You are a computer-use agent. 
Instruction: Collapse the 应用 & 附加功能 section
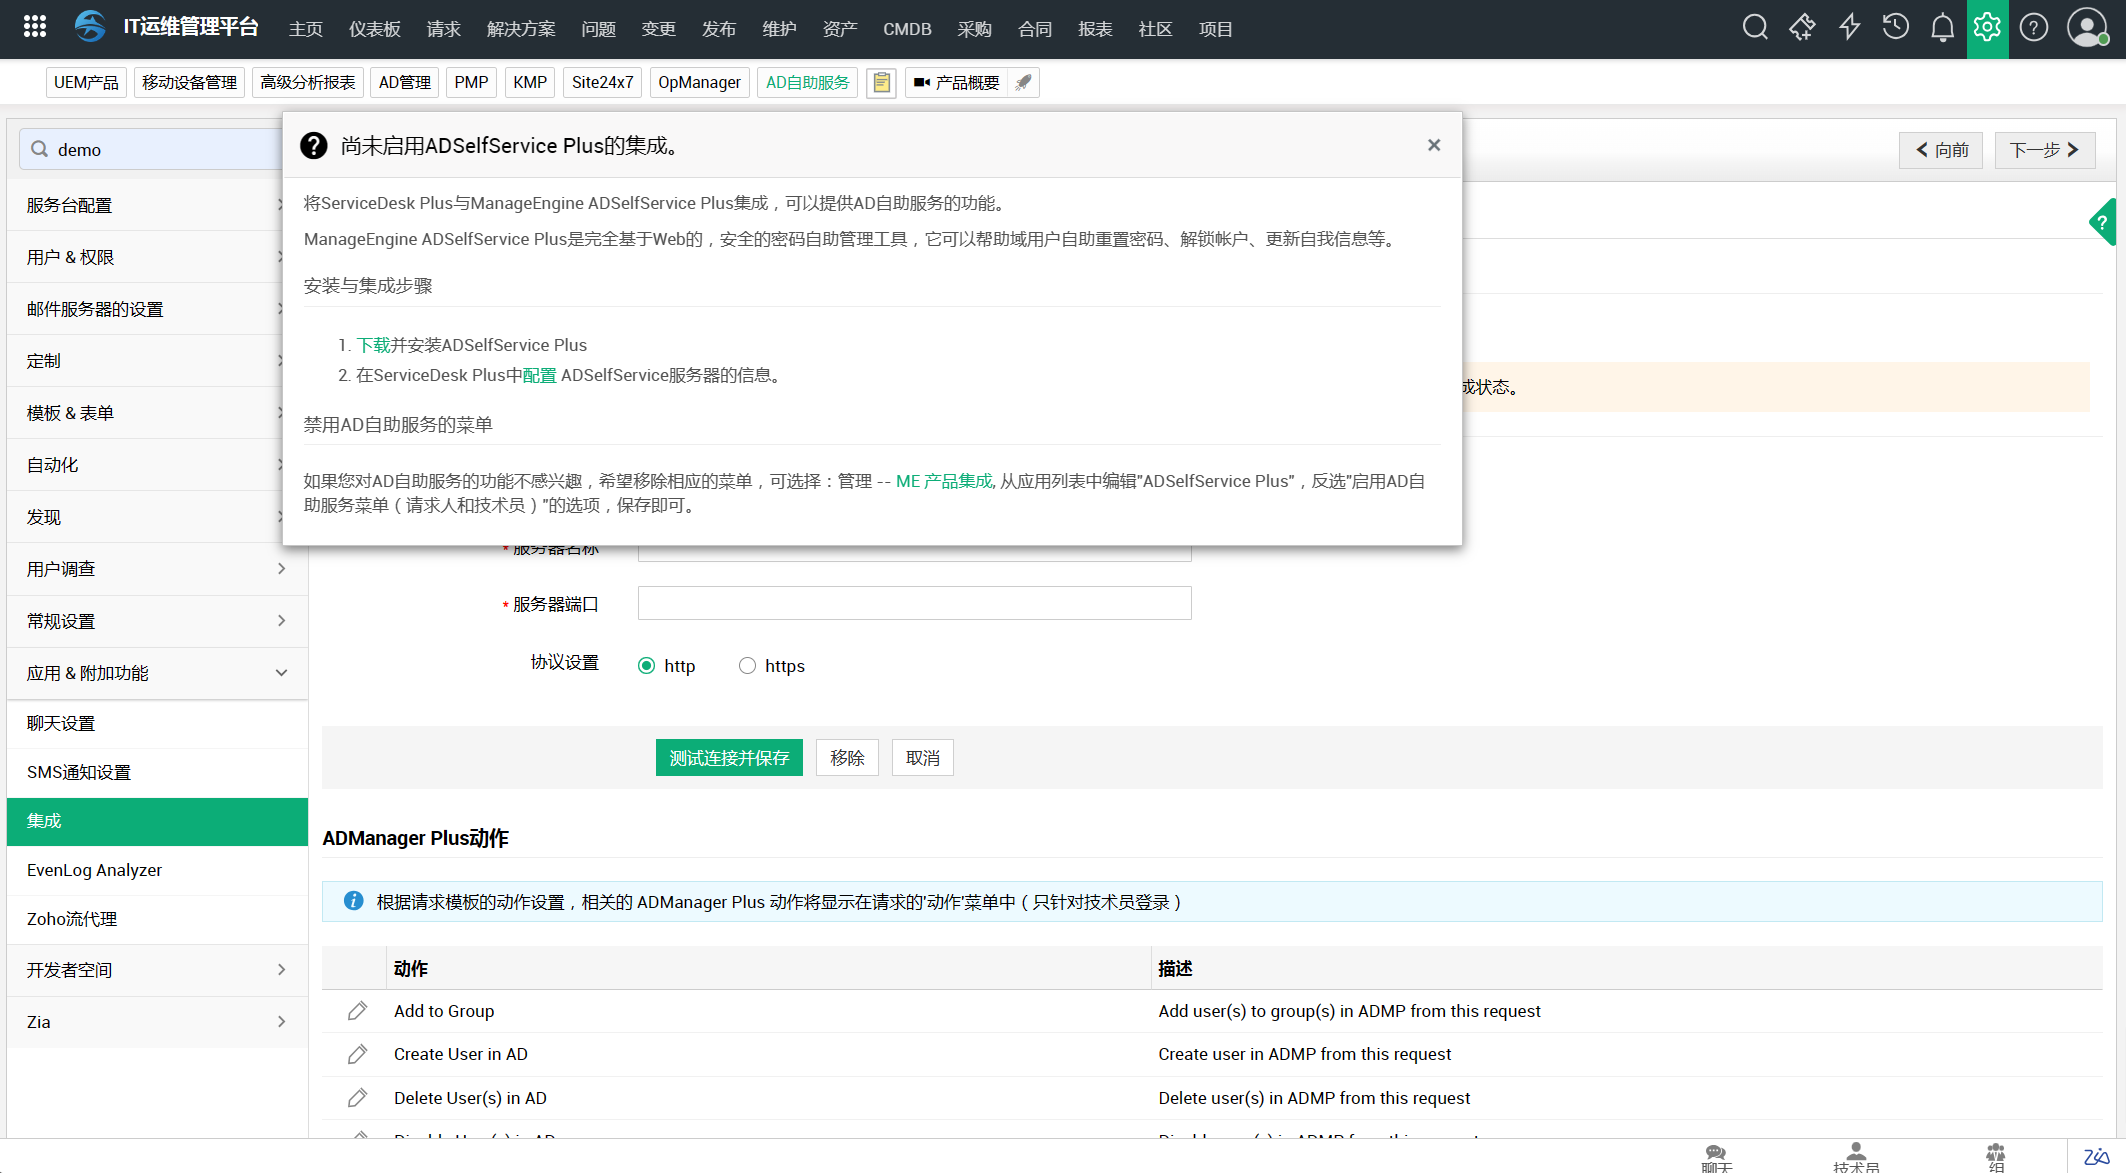pos(281,673)
